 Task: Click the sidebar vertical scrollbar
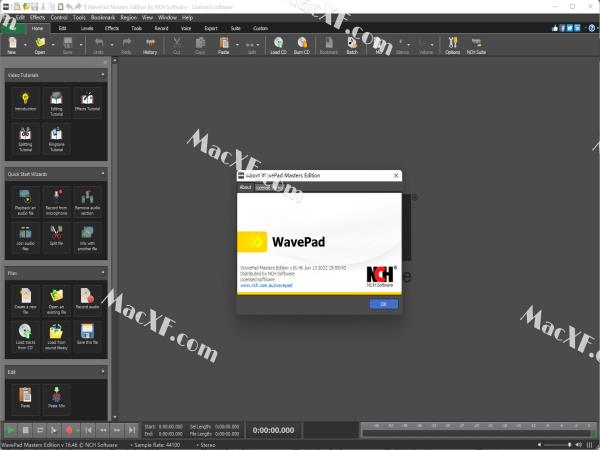115,237
